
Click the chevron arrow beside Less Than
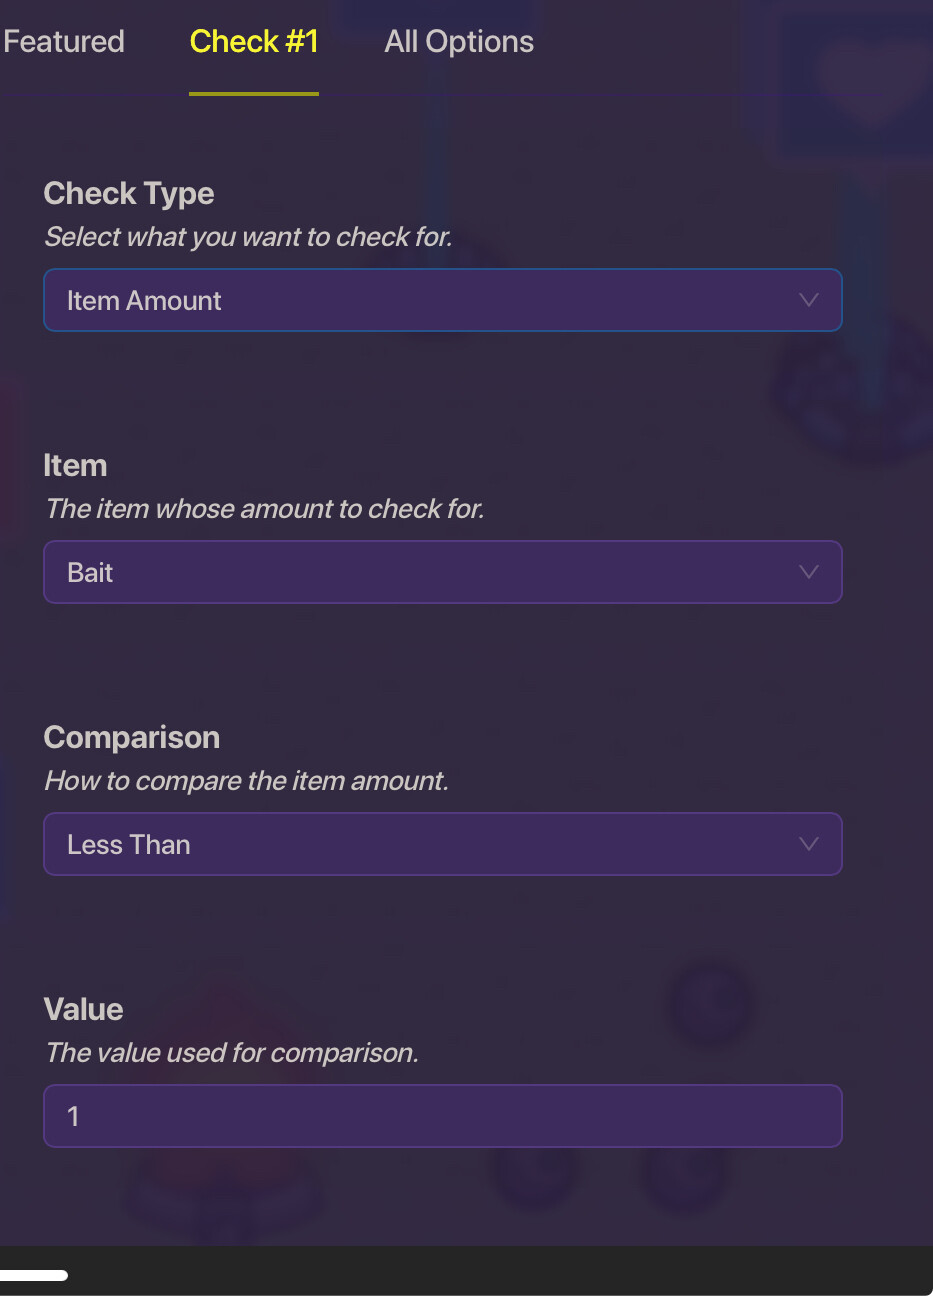coord(809,844)
